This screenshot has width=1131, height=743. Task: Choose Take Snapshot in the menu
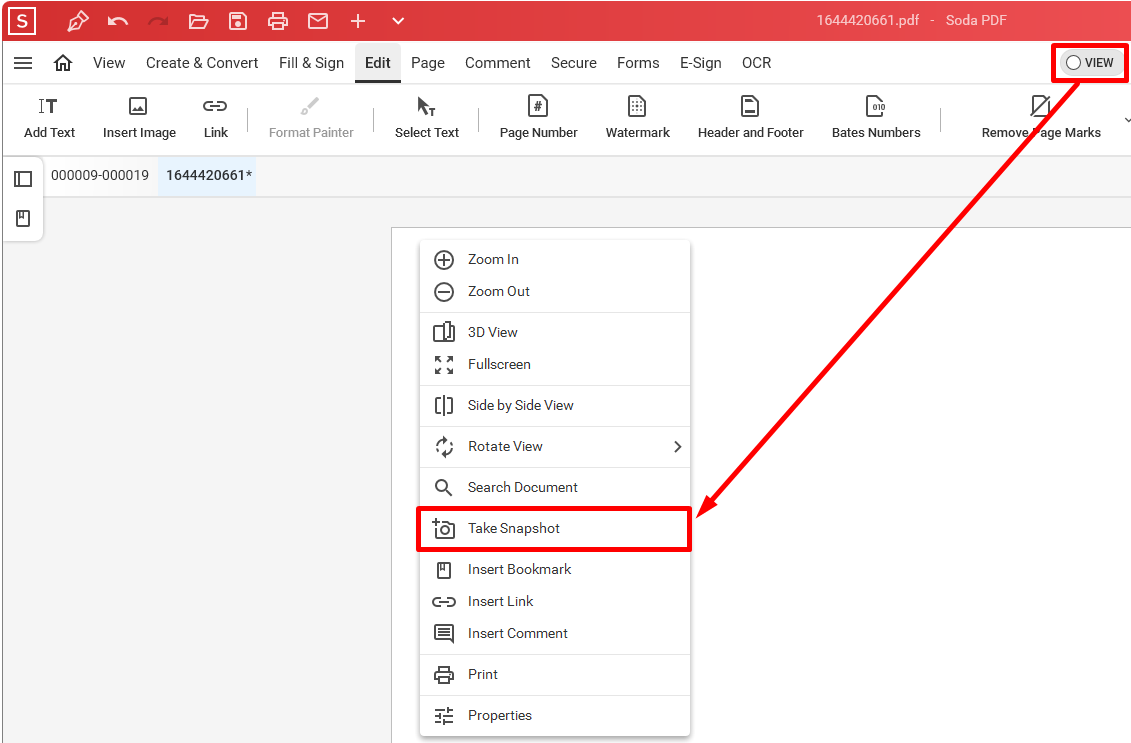(555, 529)
